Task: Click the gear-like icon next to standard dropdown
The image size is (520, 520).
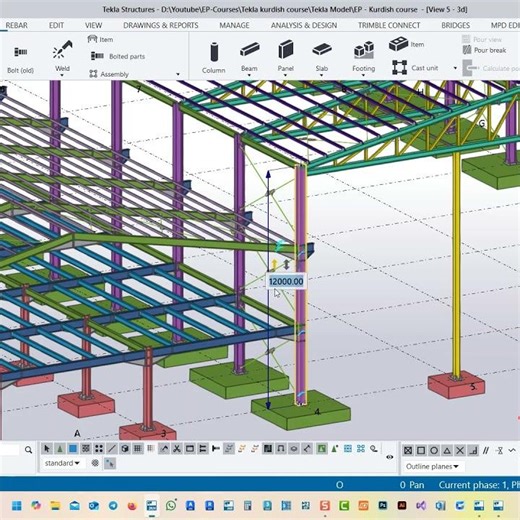Action: click(95, 463)
